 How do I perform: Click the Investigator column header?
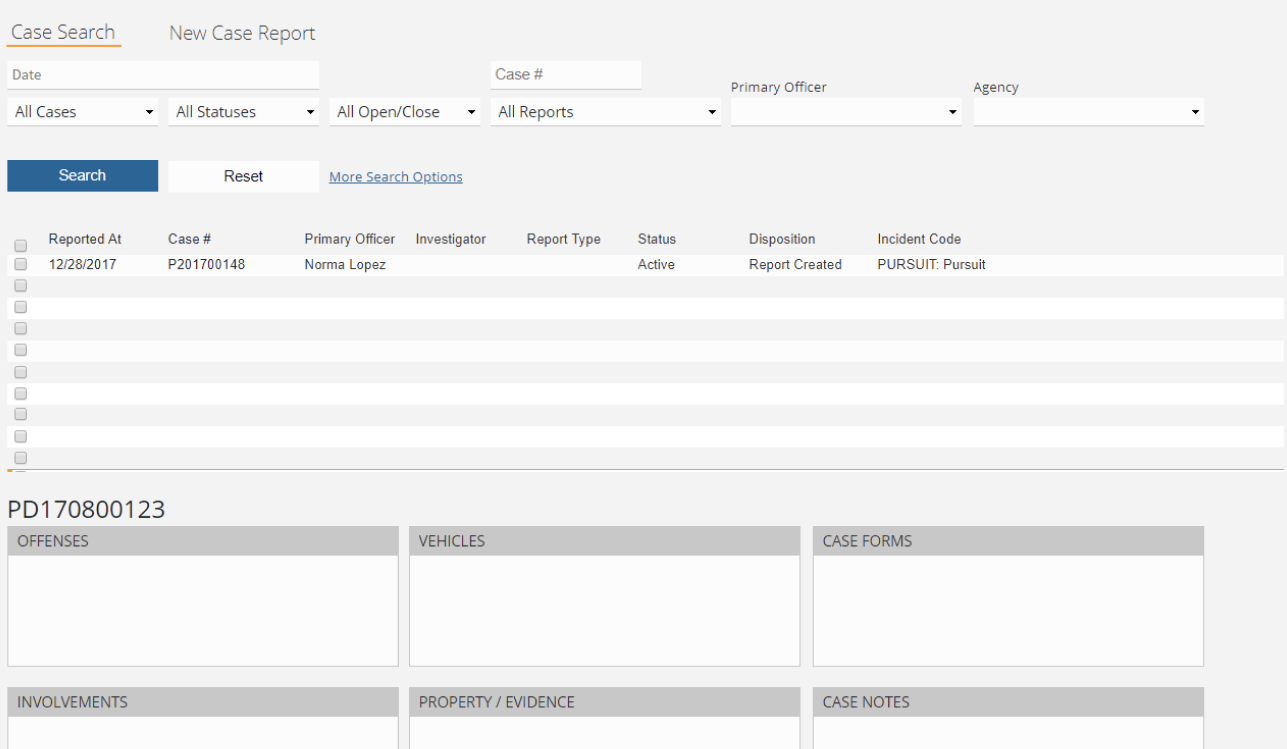click(451, 239)
